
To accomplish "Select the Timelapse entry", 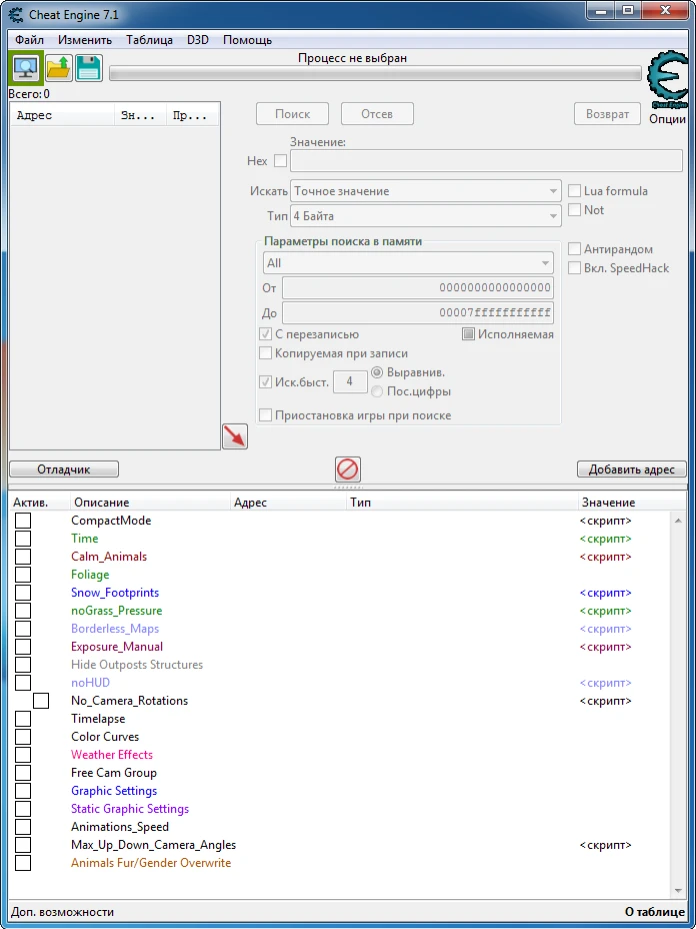I will [98, 719].
